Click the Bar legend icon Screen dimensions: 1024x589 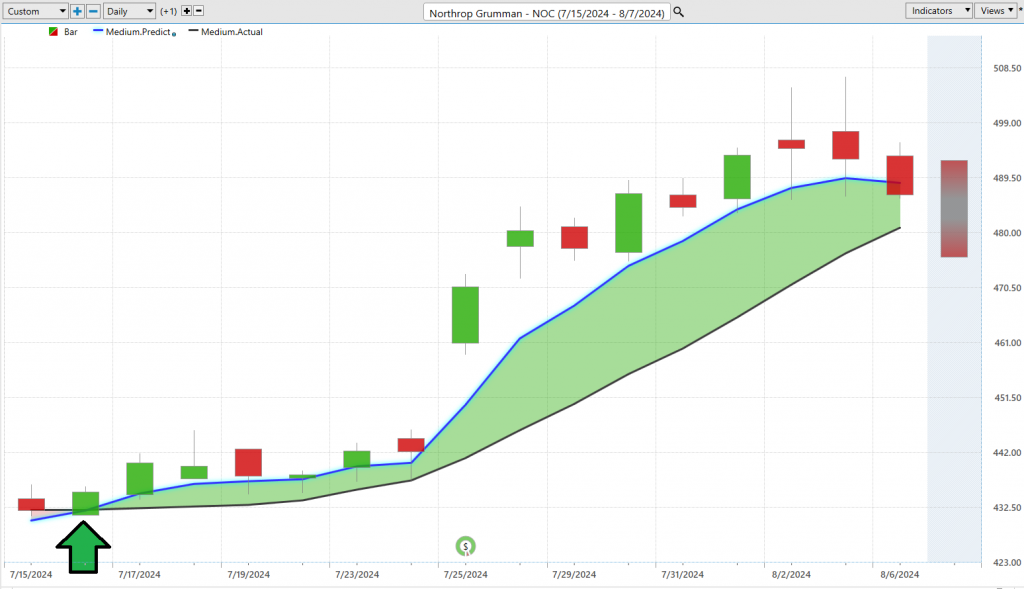point(54,31)
